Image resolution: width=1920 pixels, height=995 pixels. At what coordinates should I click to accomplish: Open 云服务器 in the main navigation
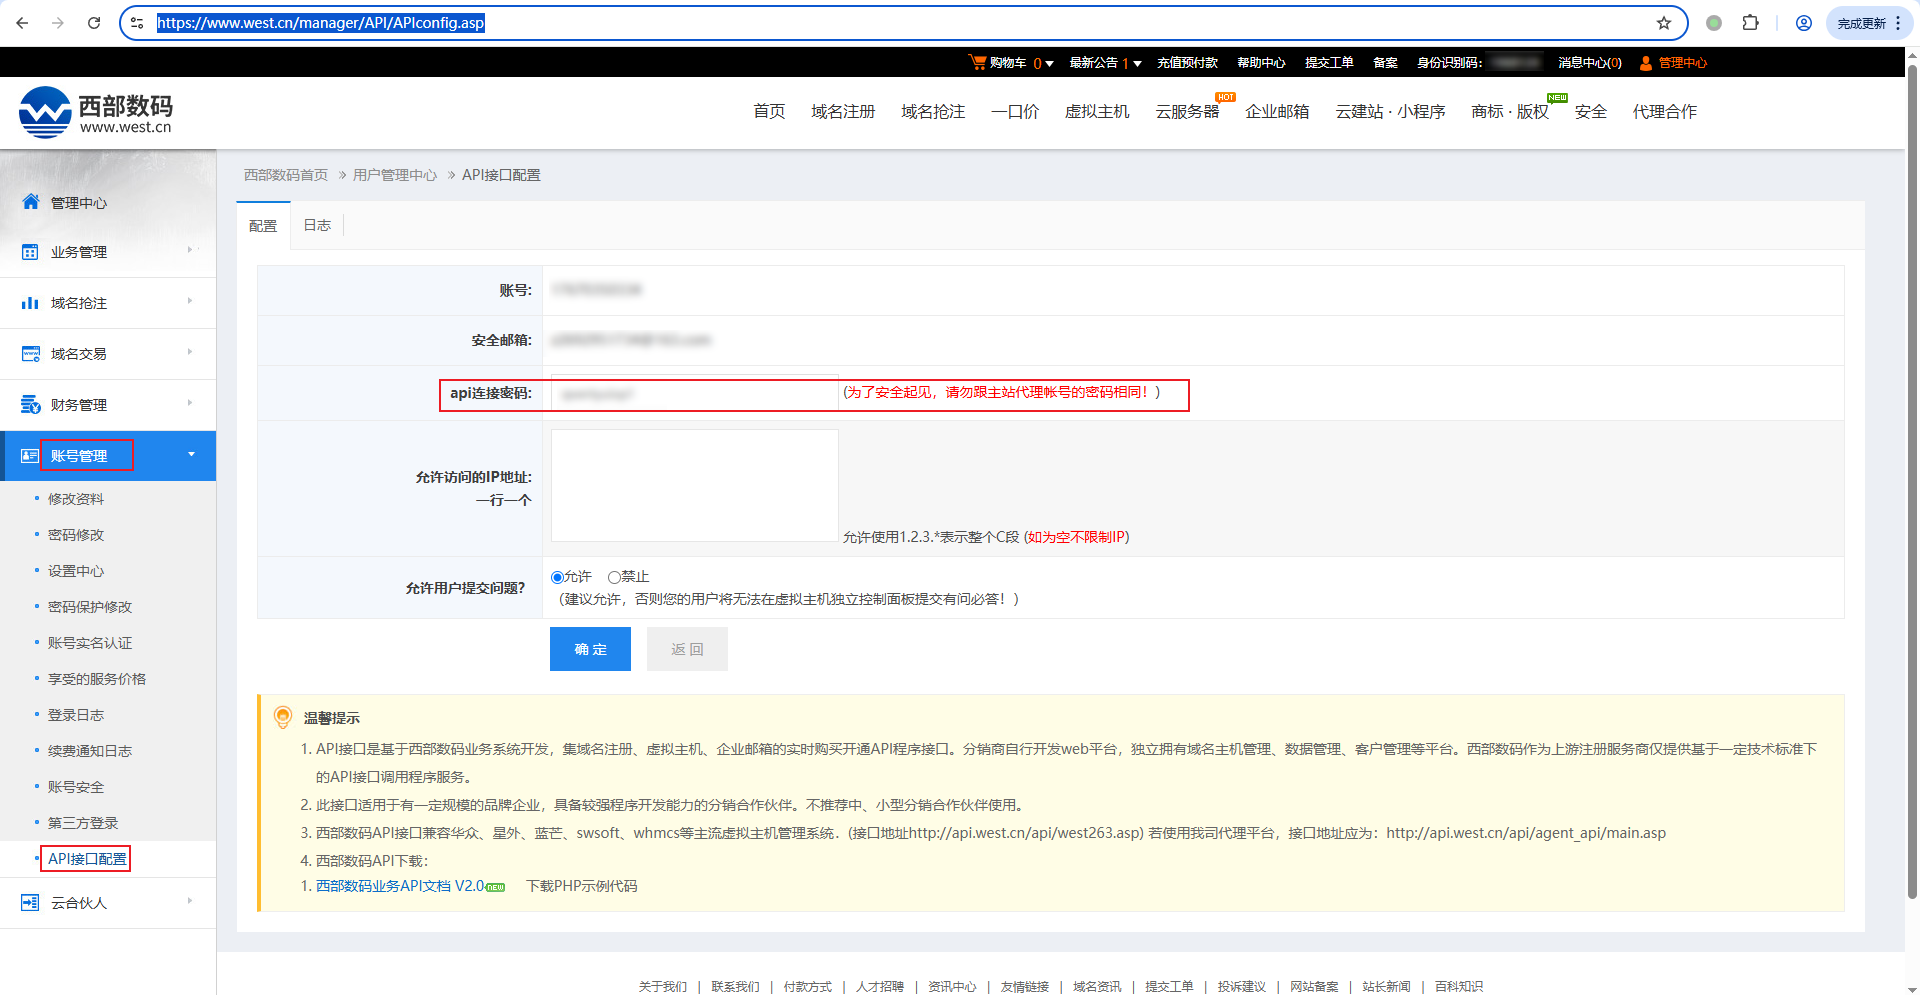click(1187, 112)
